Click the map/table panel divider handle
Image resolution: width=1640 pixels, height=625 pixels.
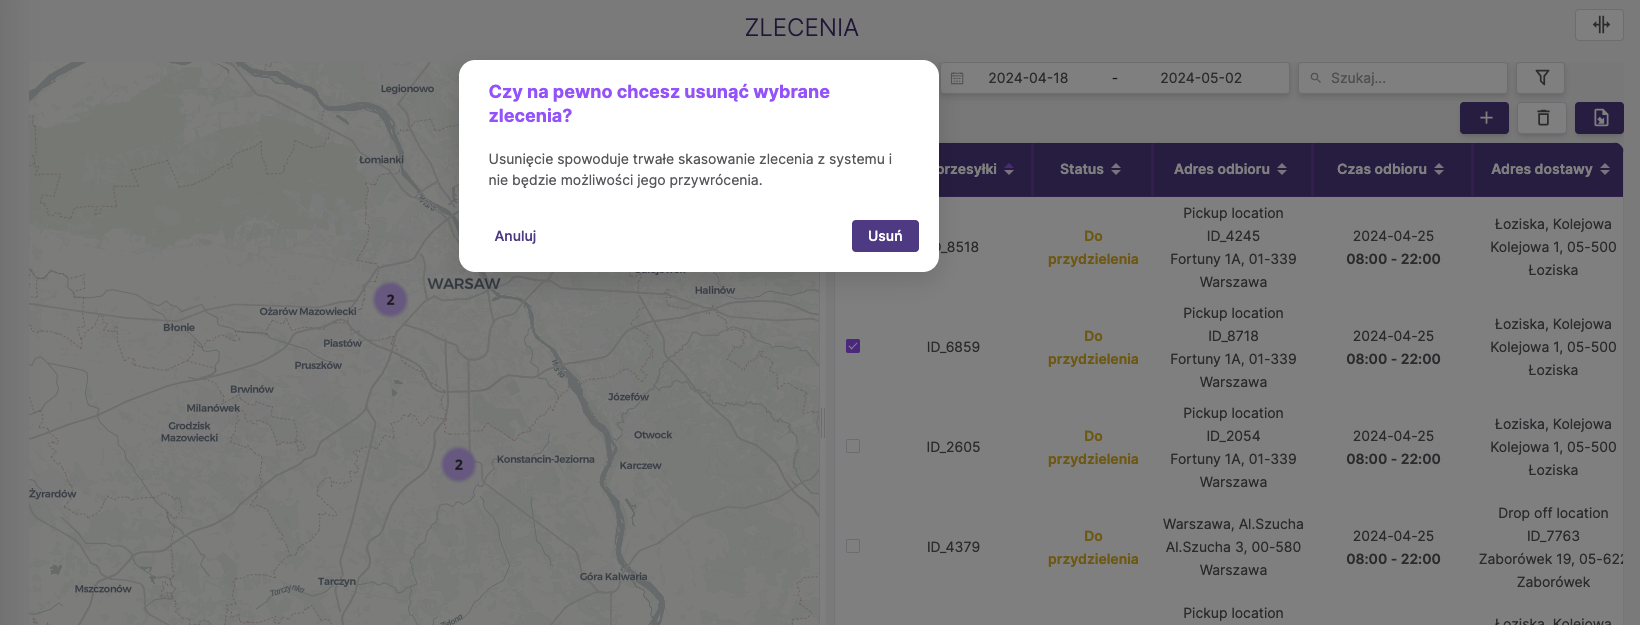tap(822, 423)
